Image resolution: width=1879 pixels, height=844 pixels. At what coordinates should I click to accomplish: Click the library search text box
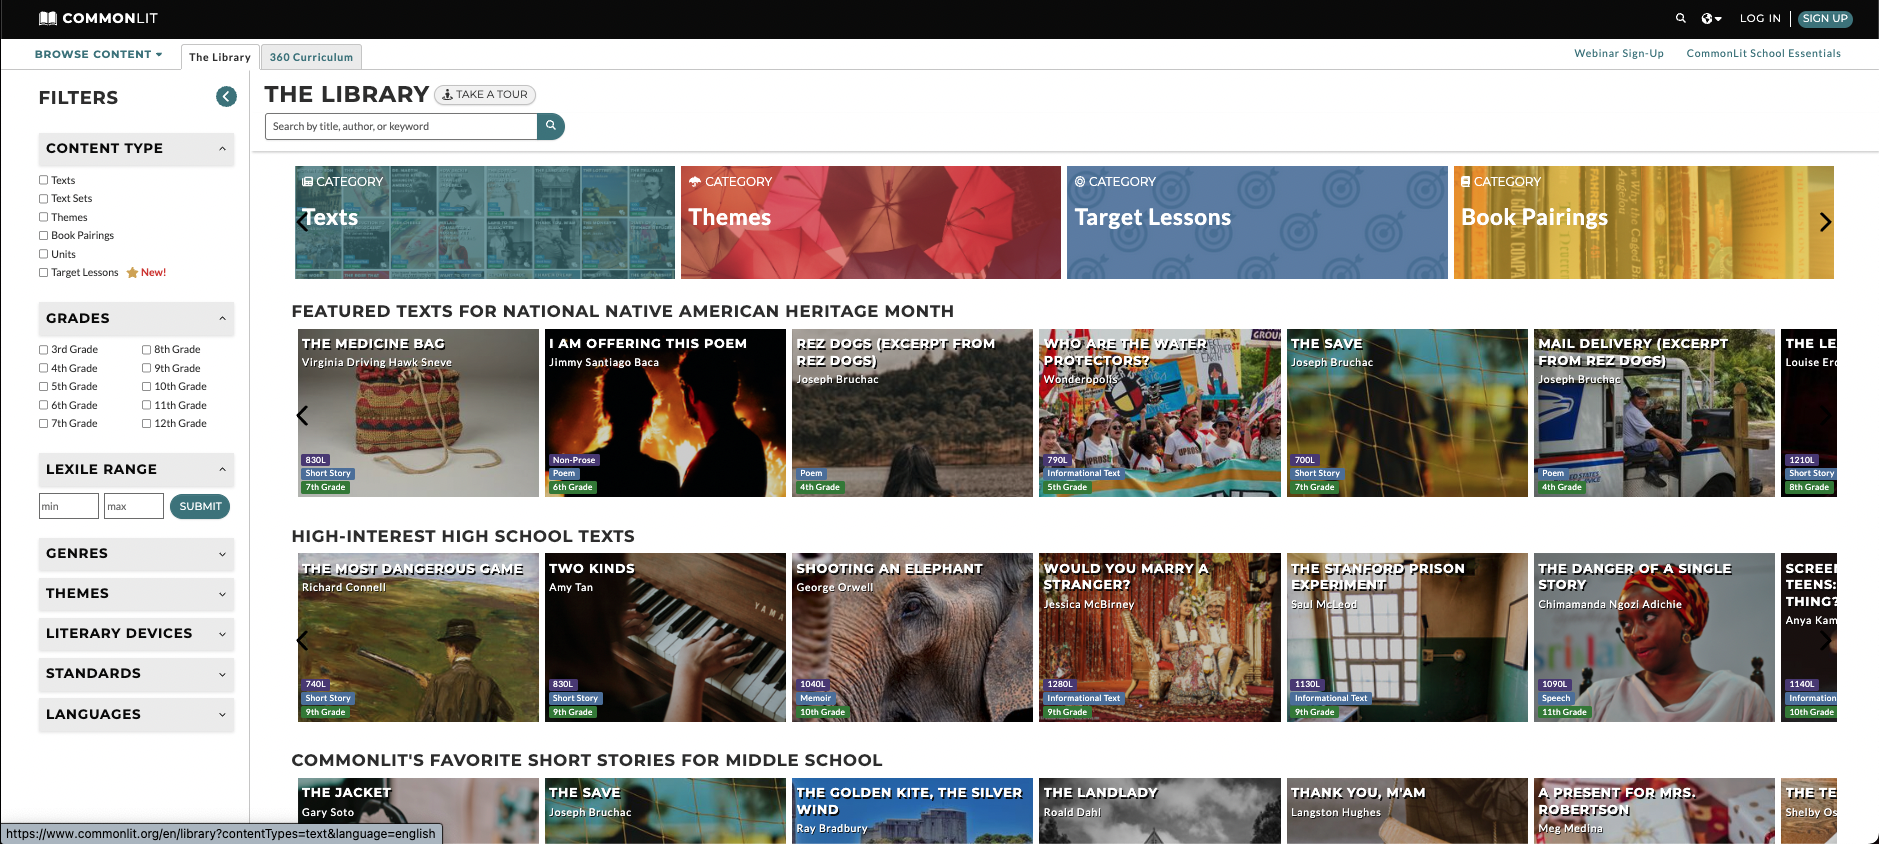point(401,126)
